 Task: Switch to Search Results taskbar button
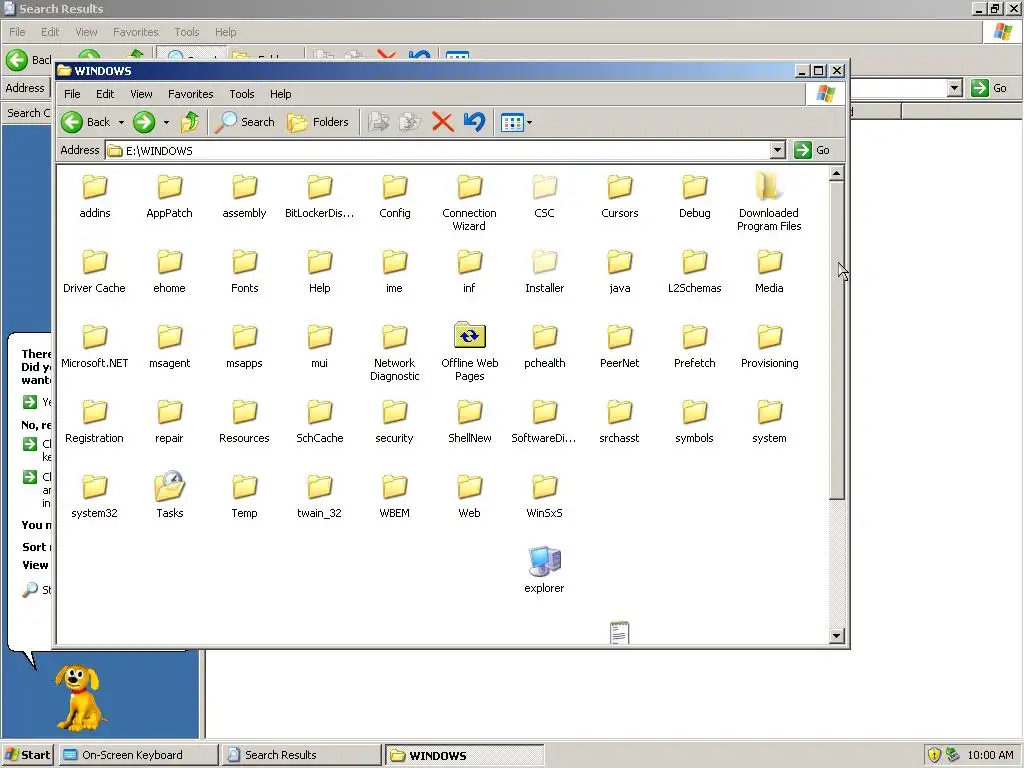301,755
